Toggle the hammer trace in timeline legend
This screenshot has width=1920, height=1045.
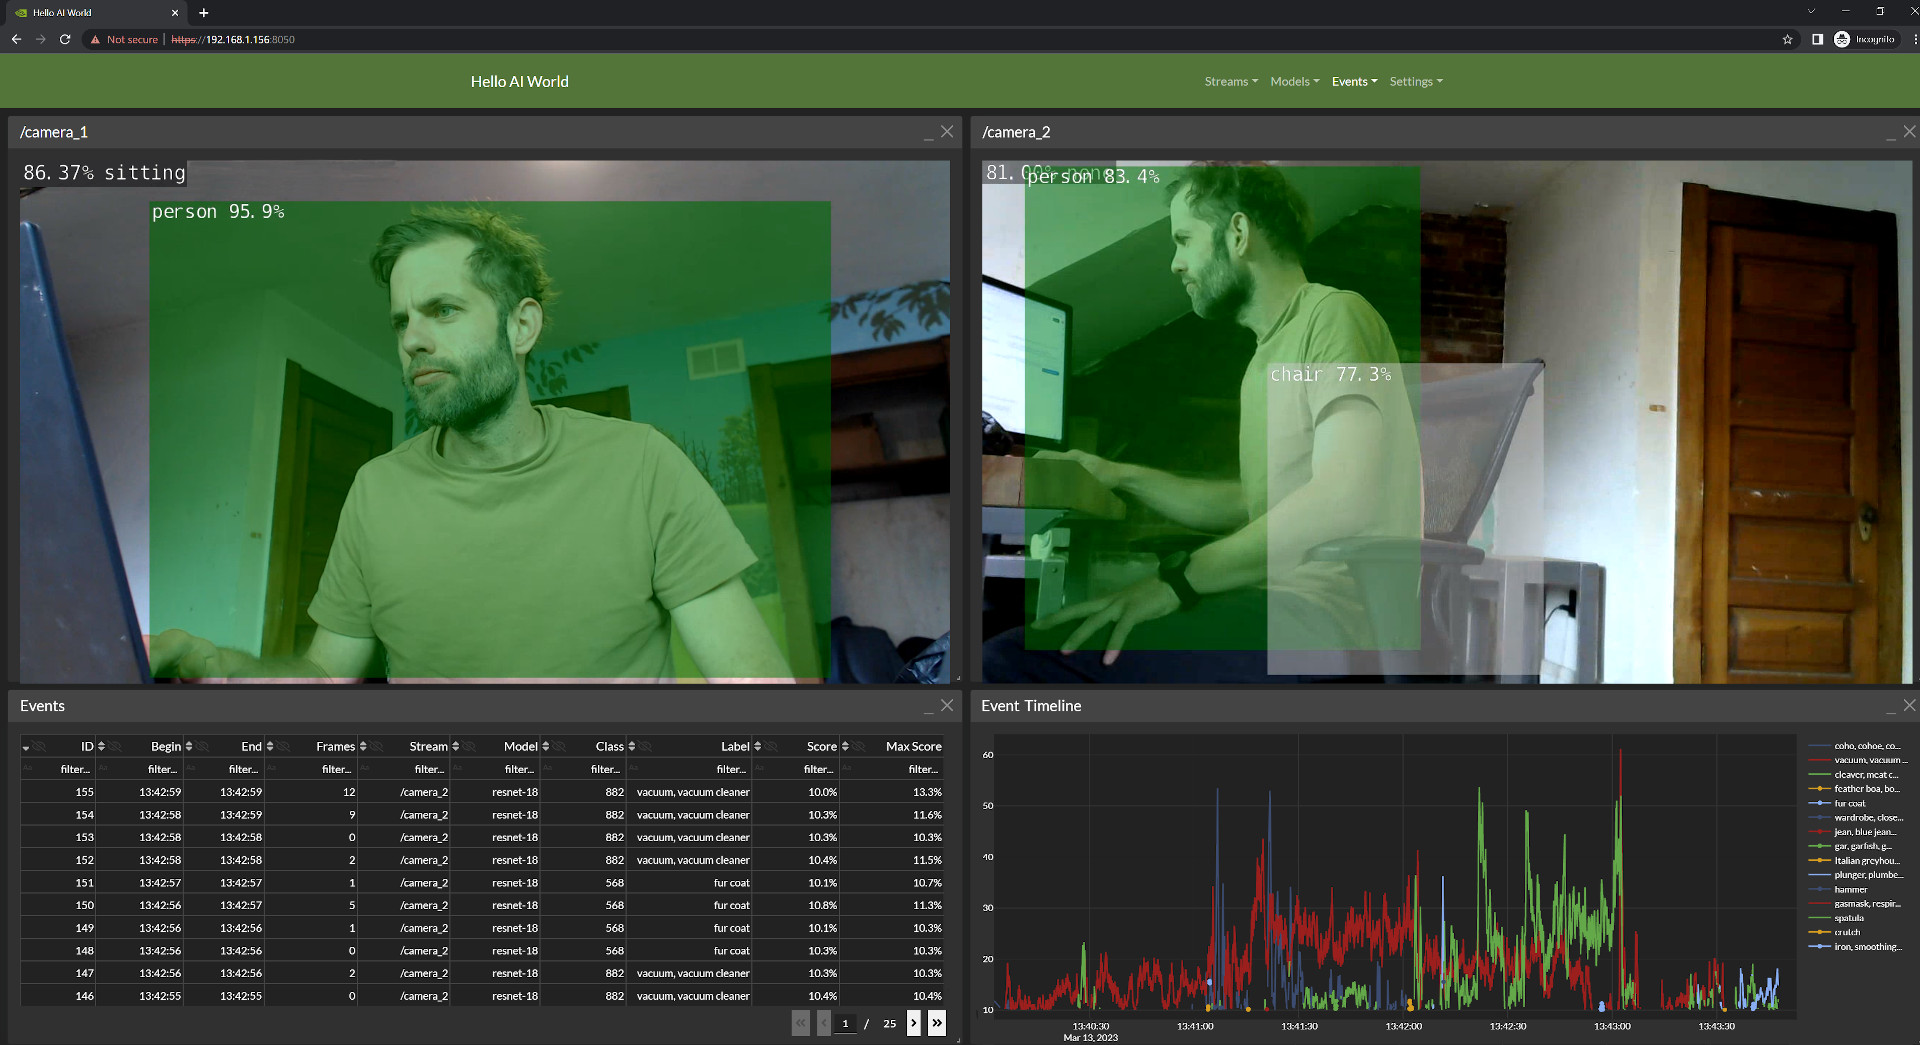click(x=1850, y=889)
